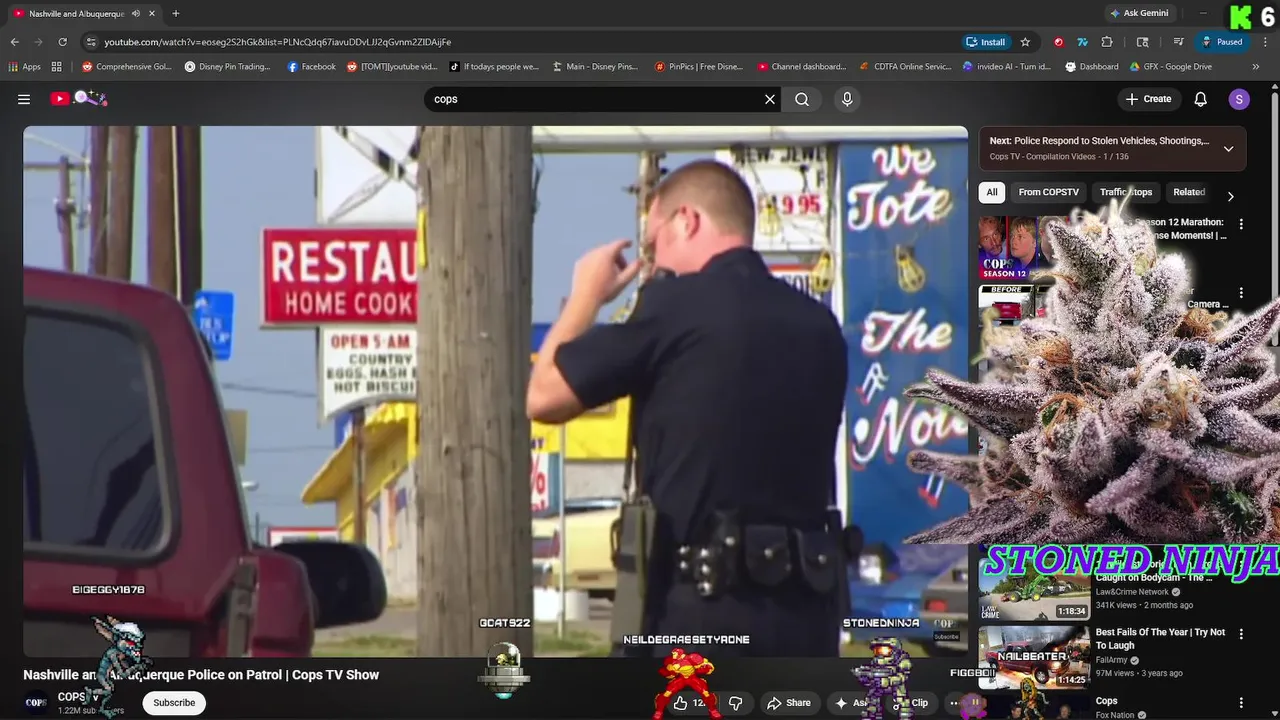Open Chrome extensions puzzle icon
Viewport: 1280px width, 720px height.
[x=1107, y=42]
